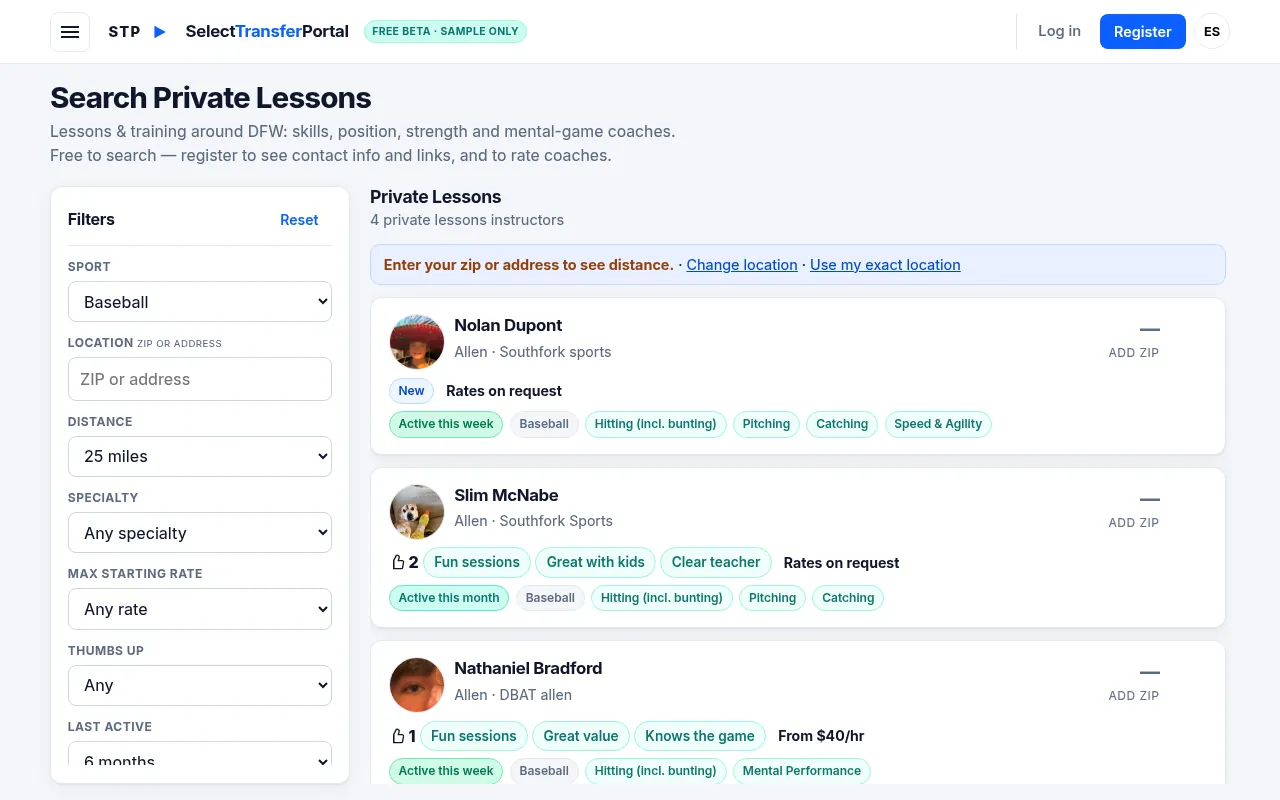Click Slim McNabe's Pitching tag

pos(772,598)
